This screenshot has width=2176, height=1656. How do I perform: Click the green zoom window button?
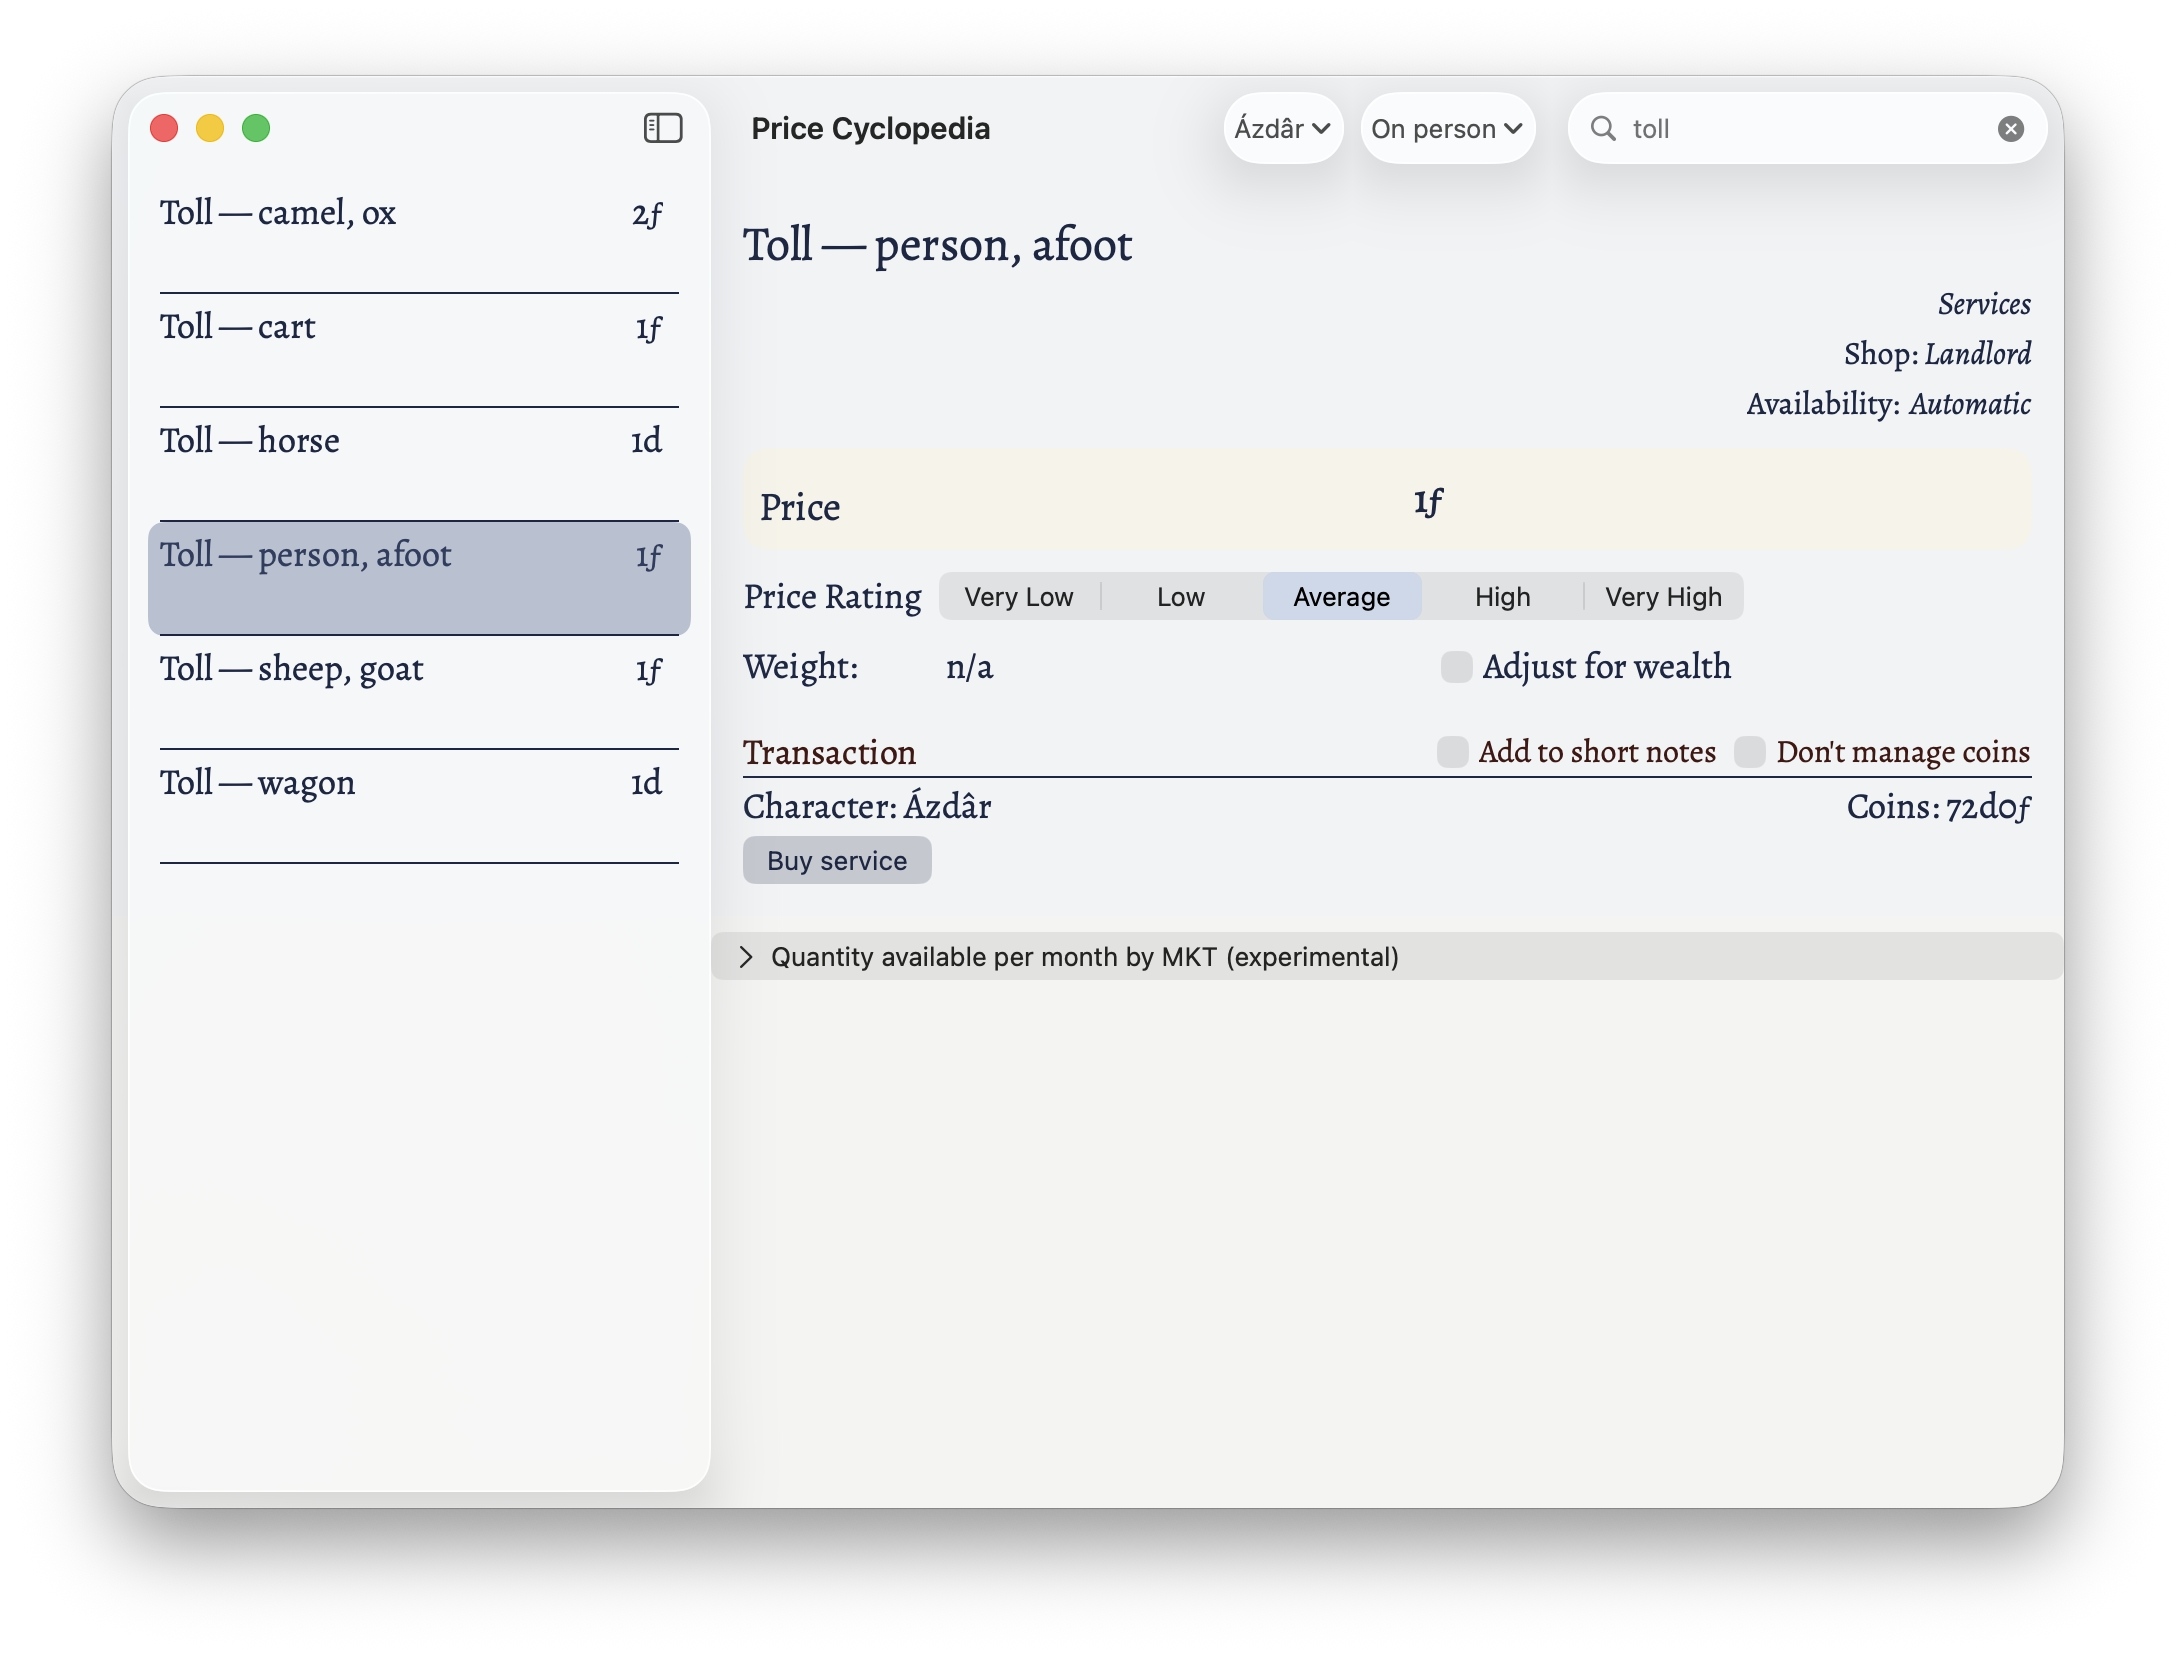[256, 128]
